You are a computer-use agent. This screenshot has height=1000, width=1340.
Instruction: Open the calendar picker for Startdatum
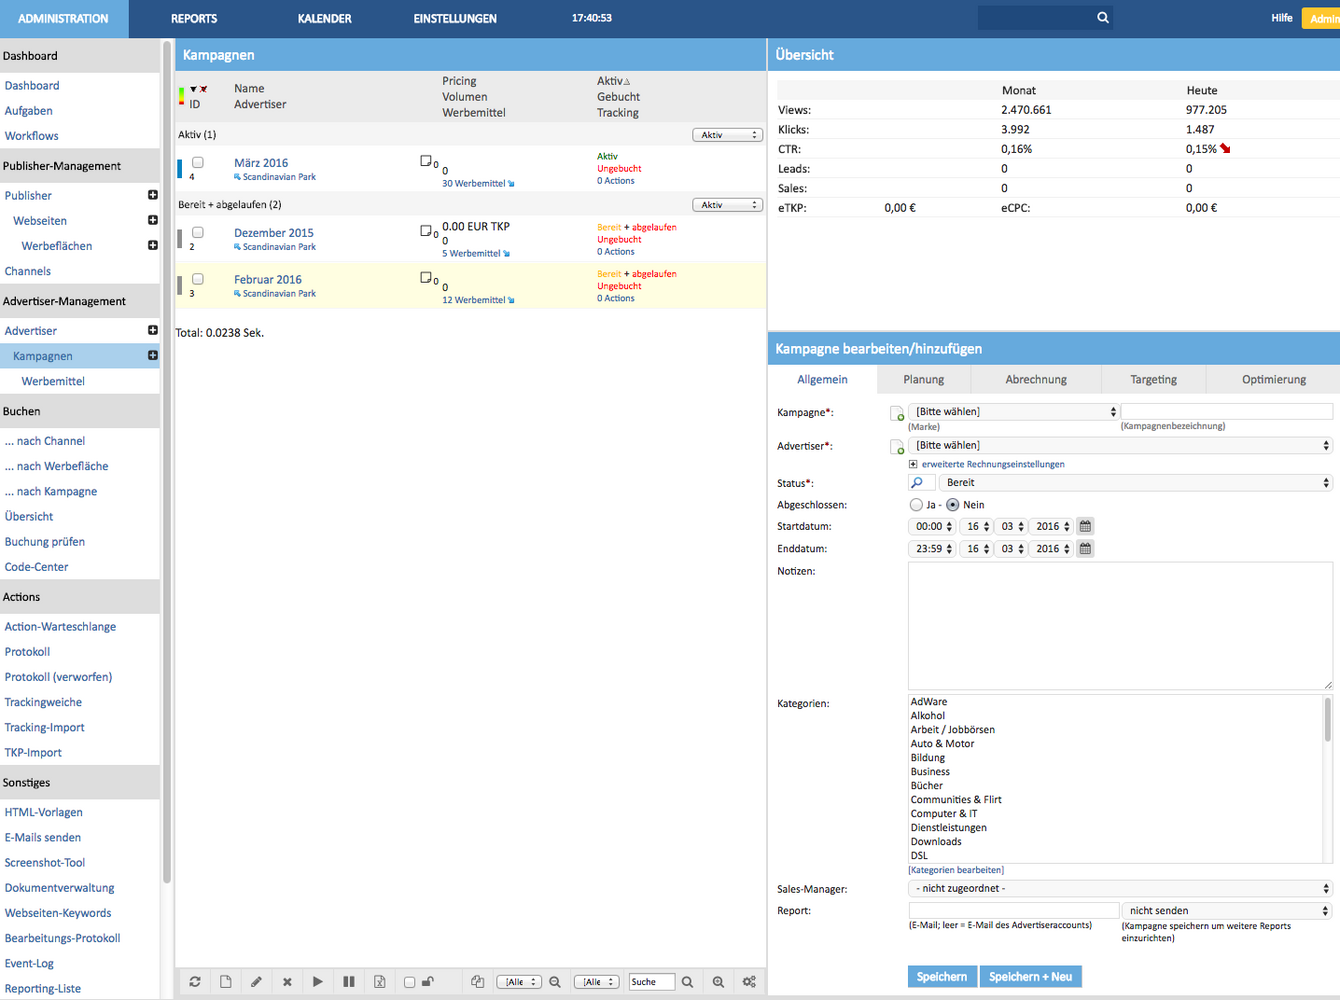(x=1085, y=526)
